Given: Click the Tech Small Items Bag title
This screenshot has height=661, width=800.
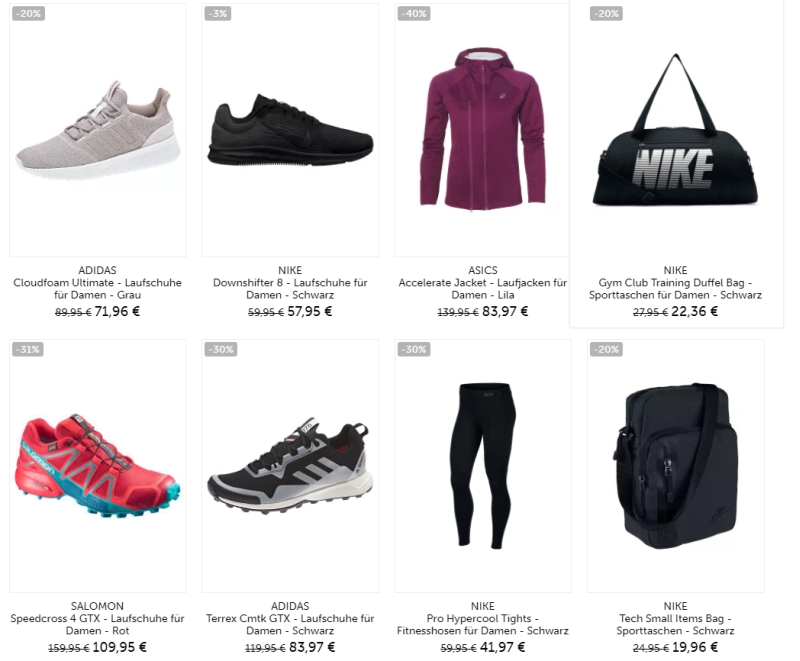Looking at the screenshot, I should tap(676, 624).
